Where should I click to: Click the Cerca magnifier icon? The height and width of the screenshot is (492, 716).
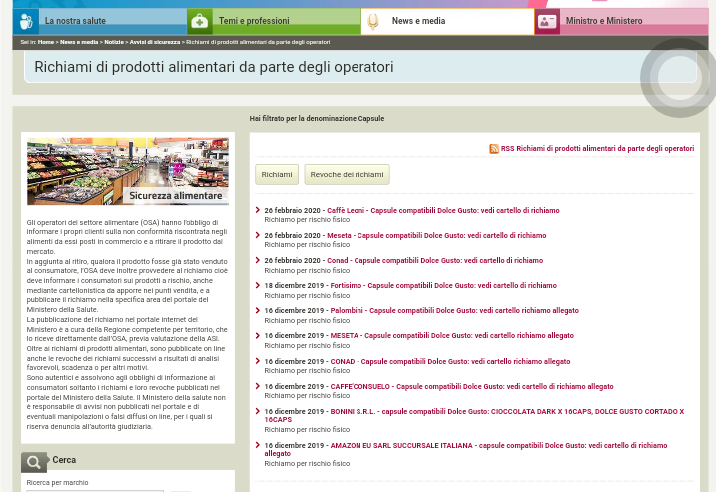33,462
